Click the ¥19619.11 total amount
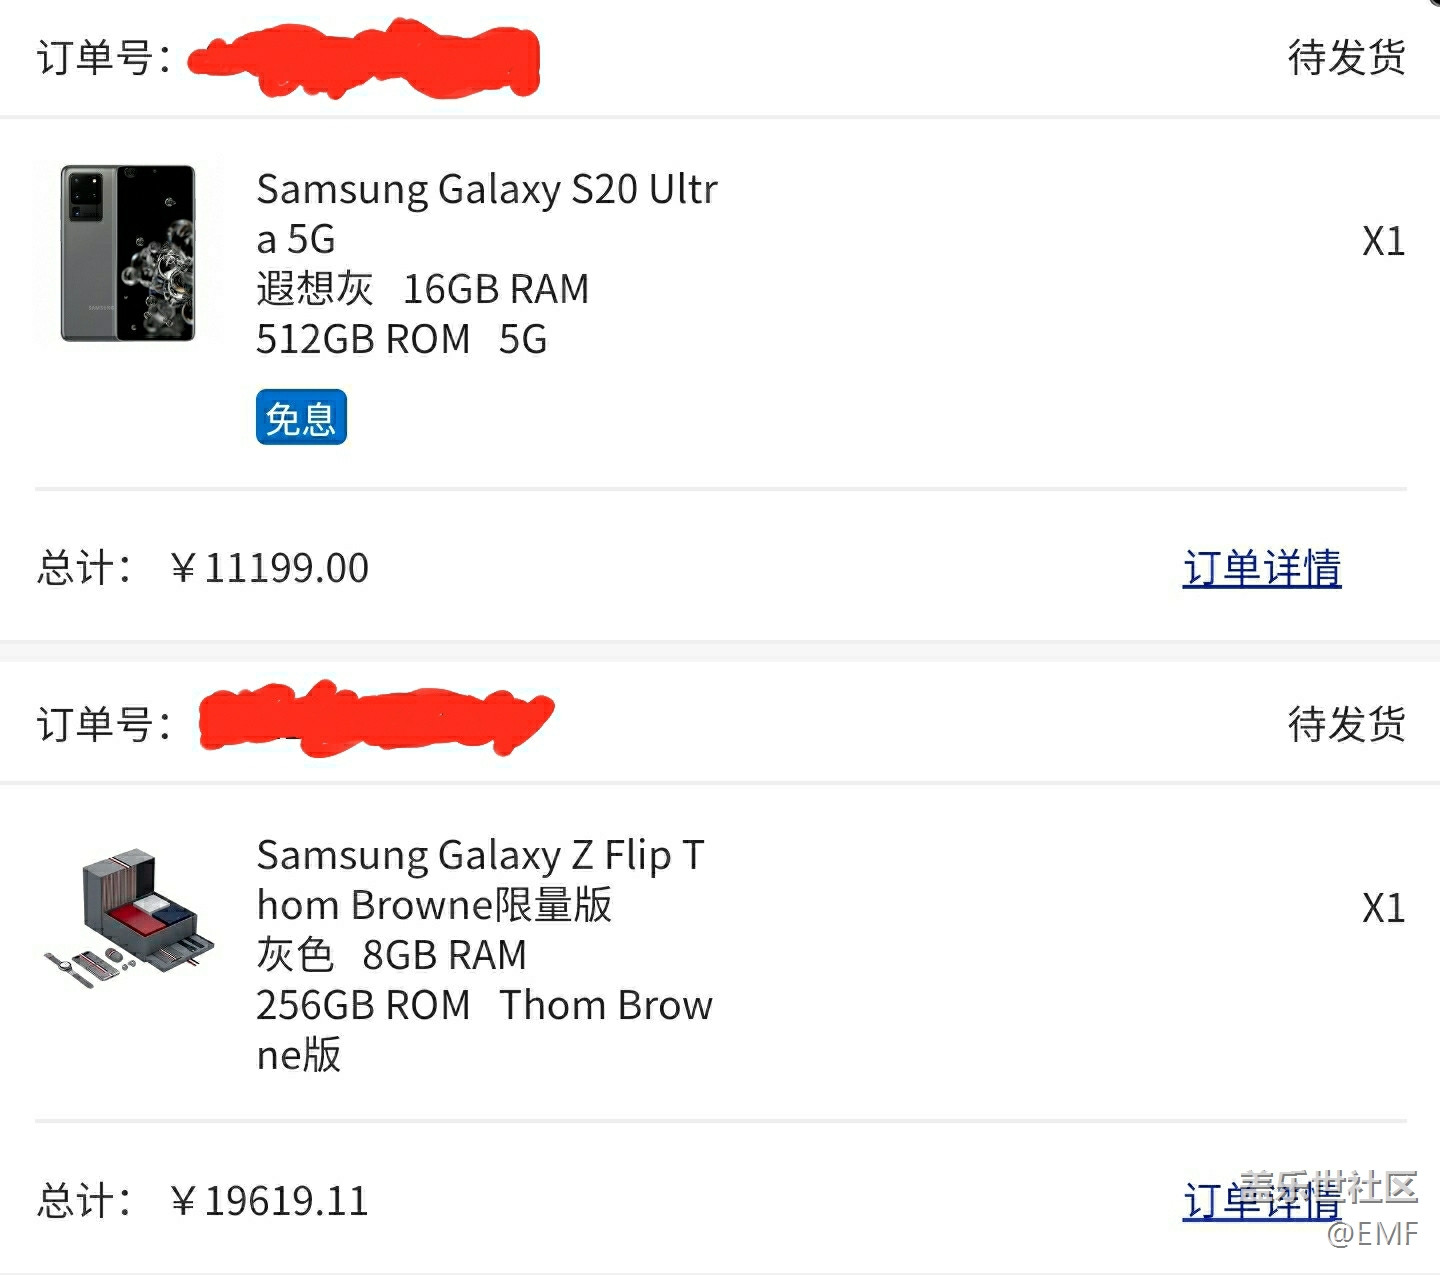Screen dimensions: 1440x1275 (270, 1200)
